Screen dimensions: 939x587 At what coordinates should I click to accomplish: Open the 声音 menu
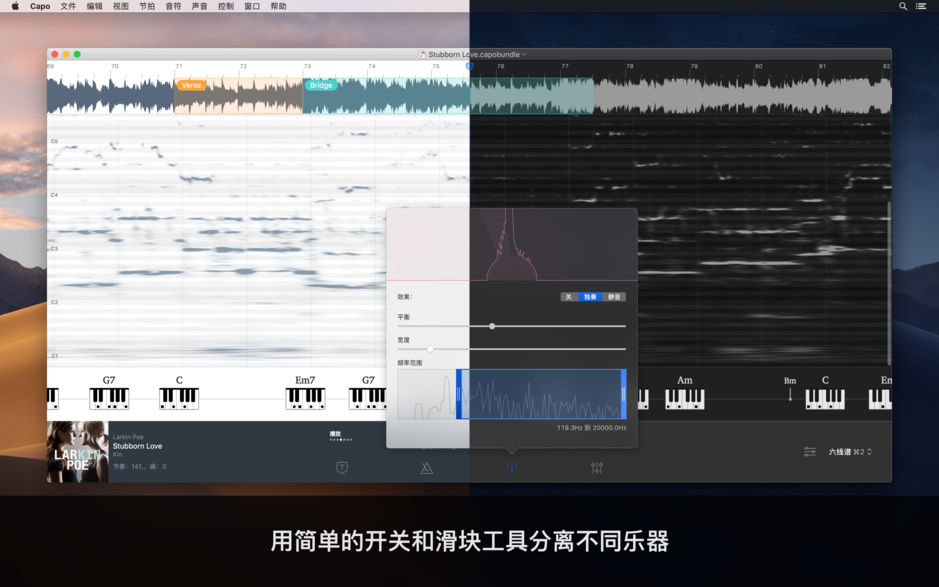[199, 6]
